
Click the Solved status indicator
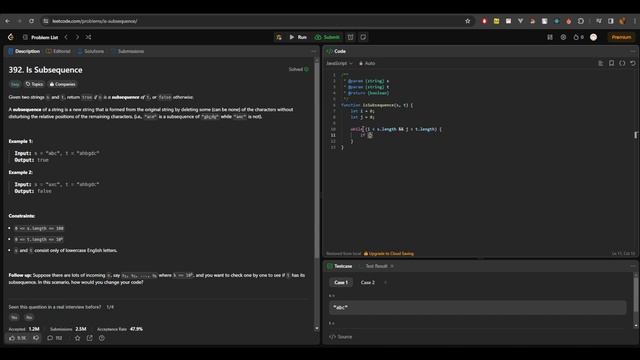click(299, 69)
